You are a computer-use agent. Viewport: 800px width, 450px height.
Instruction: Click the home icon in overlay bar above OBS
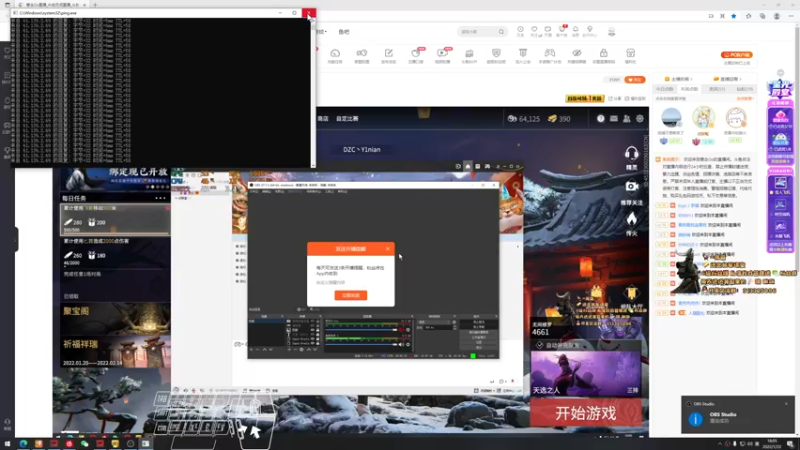tap(467, 166)
